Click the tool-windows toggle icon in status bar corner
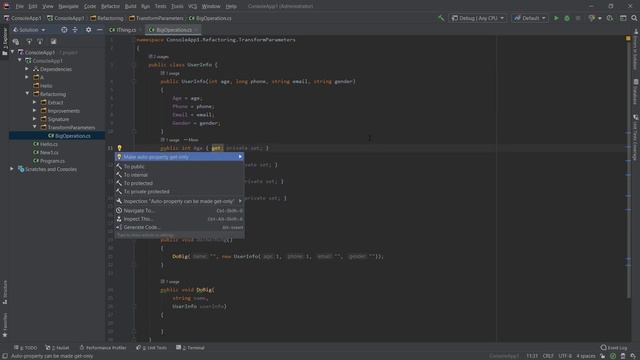 [4, 356]
